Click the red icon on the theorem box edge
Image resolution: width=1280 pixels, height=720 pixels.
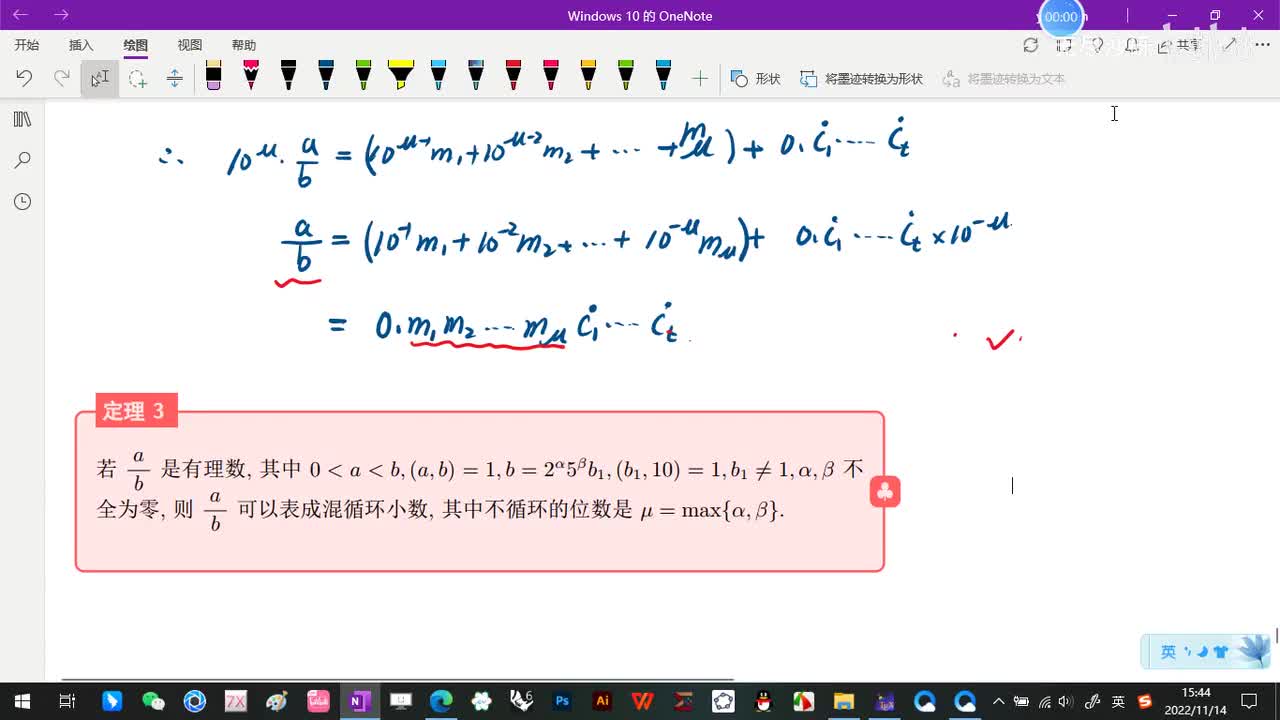pos(885,492)
